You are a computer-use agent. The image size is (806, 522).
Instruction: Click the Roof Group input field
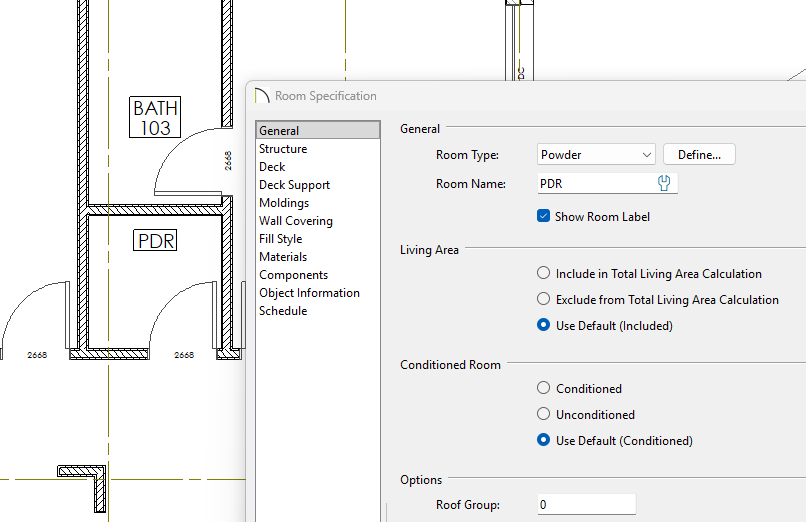(x=585, y=505)
